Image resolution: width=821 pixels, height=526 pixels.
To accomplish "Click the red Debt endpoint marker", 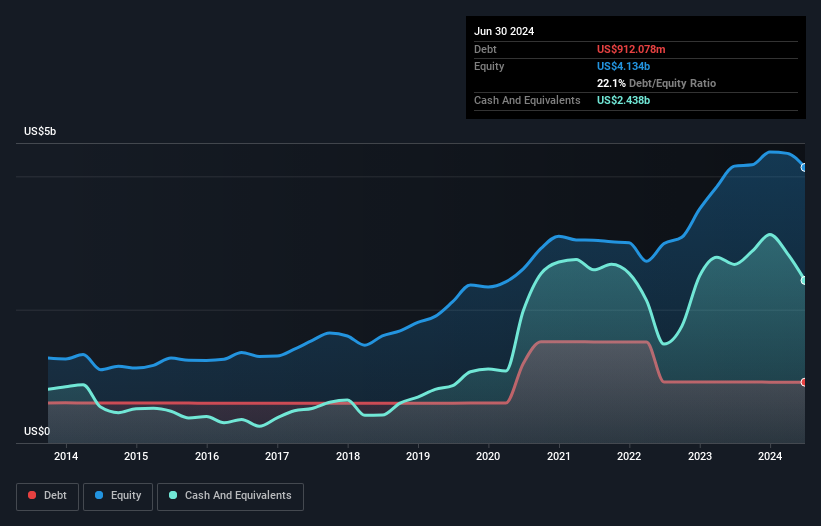I will coord(804,382).
